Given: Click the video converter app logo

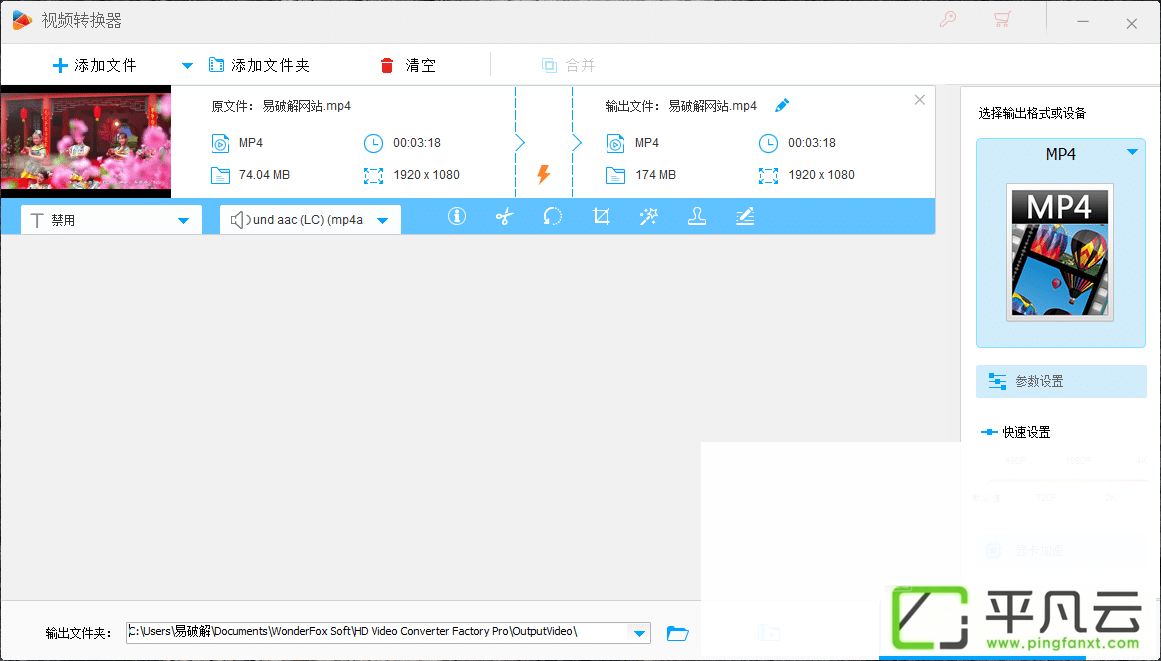Looking at the screenshot, I should coord(22,21).
